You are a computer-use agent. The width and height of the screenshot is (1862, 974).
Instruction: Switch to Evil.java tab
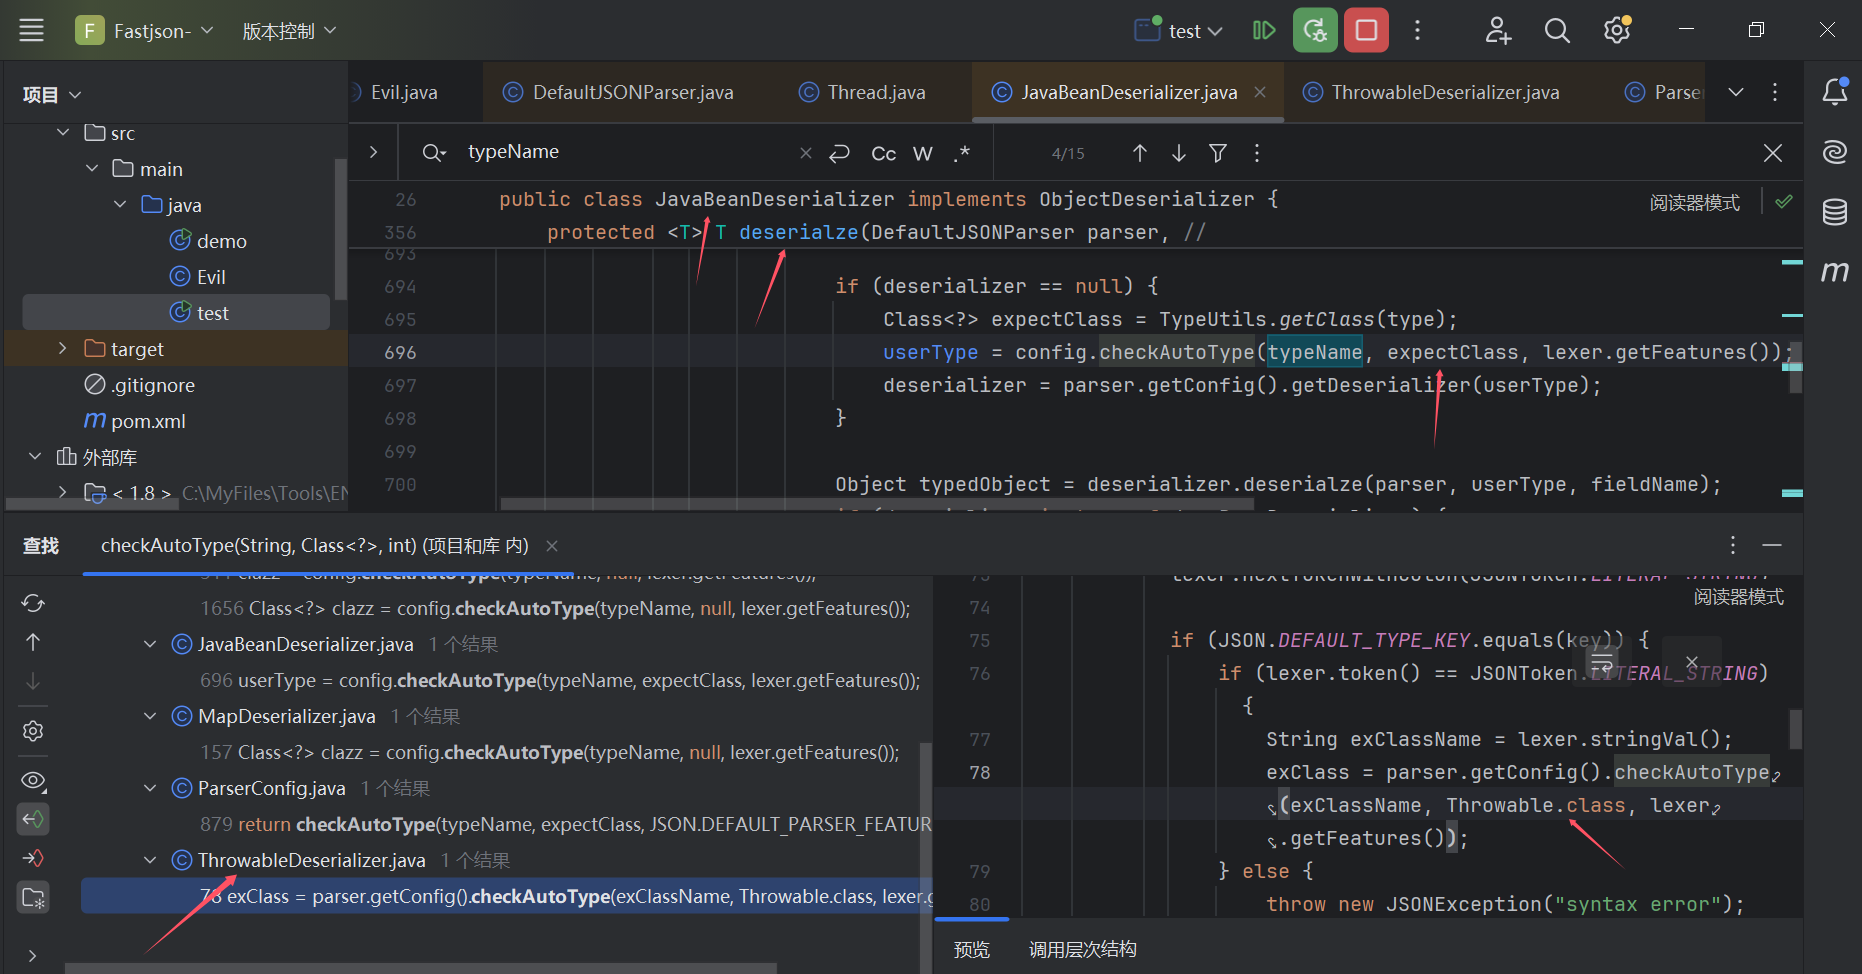(x=404, y=92)
